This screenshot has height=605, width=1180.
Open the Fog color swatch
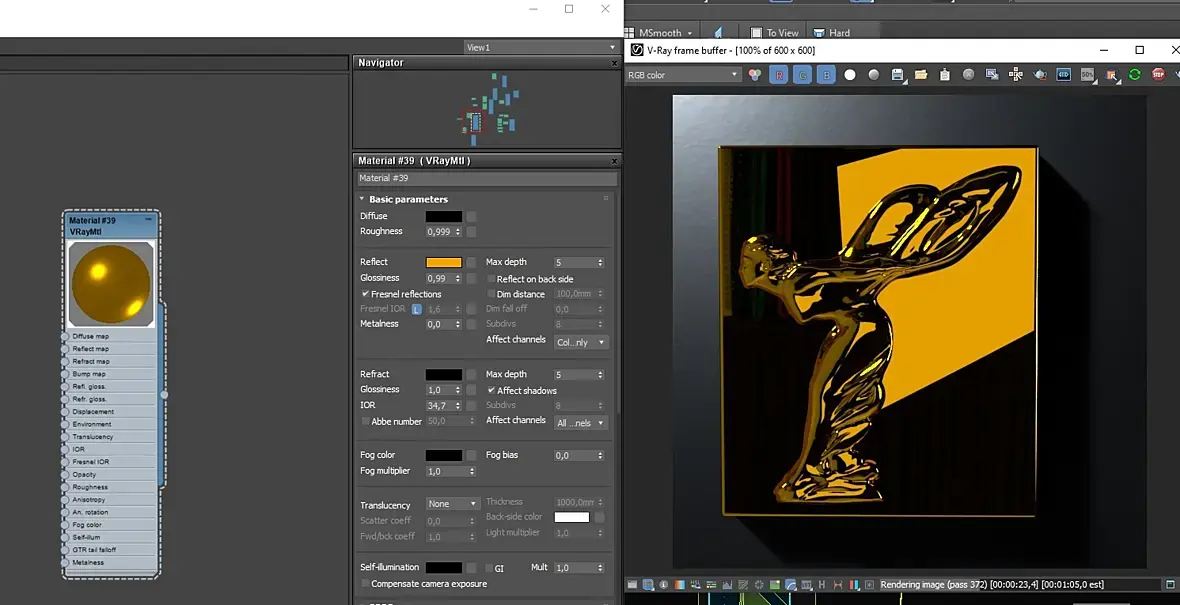(x=444, y=455)
